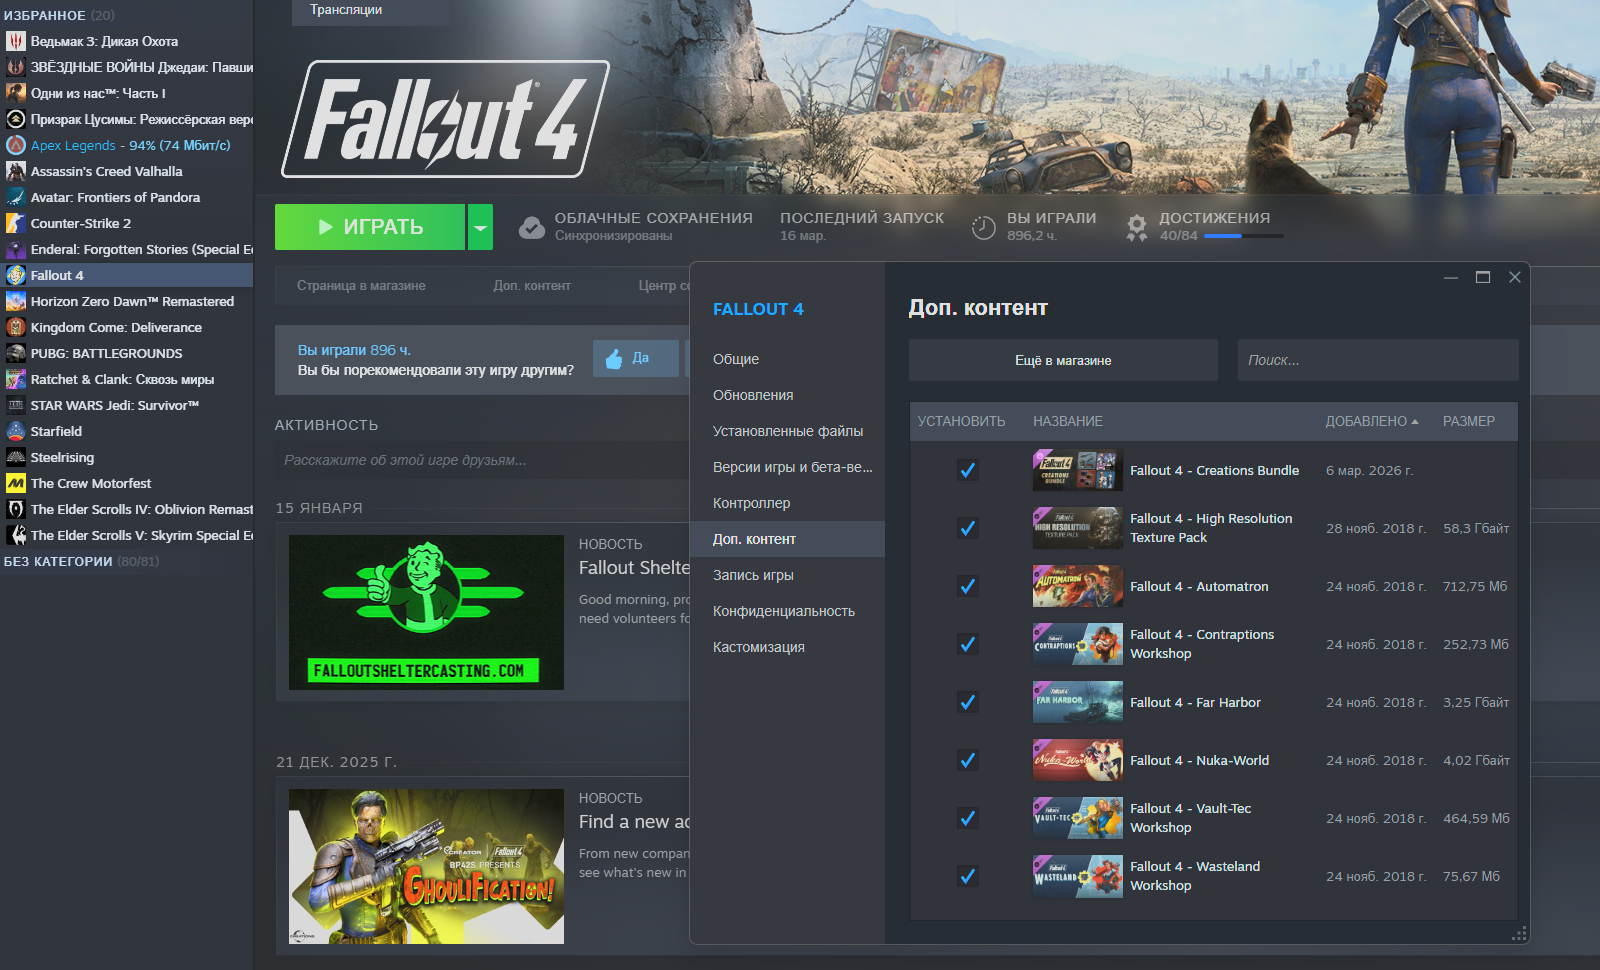This screenshot has width=1600, height=970.
Task: Select the Starfield game icon
Action: [15, 431]
